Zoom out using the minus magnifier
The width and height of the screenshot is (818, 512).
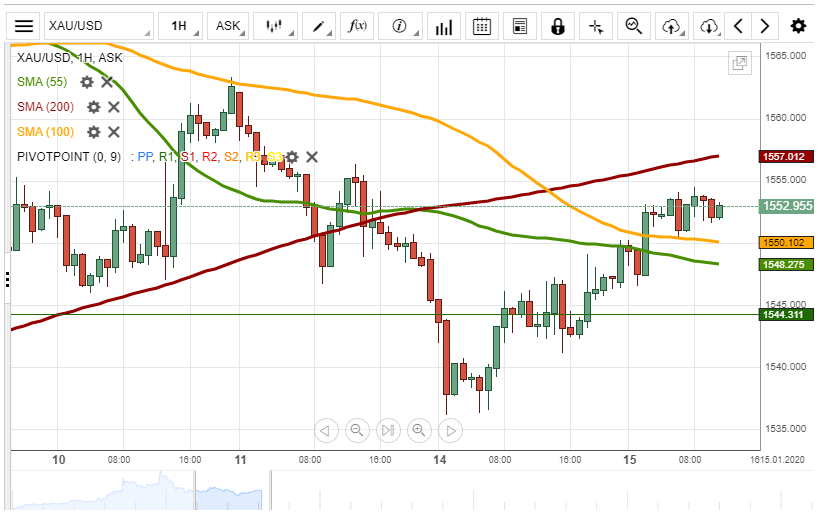click(357, 431)
